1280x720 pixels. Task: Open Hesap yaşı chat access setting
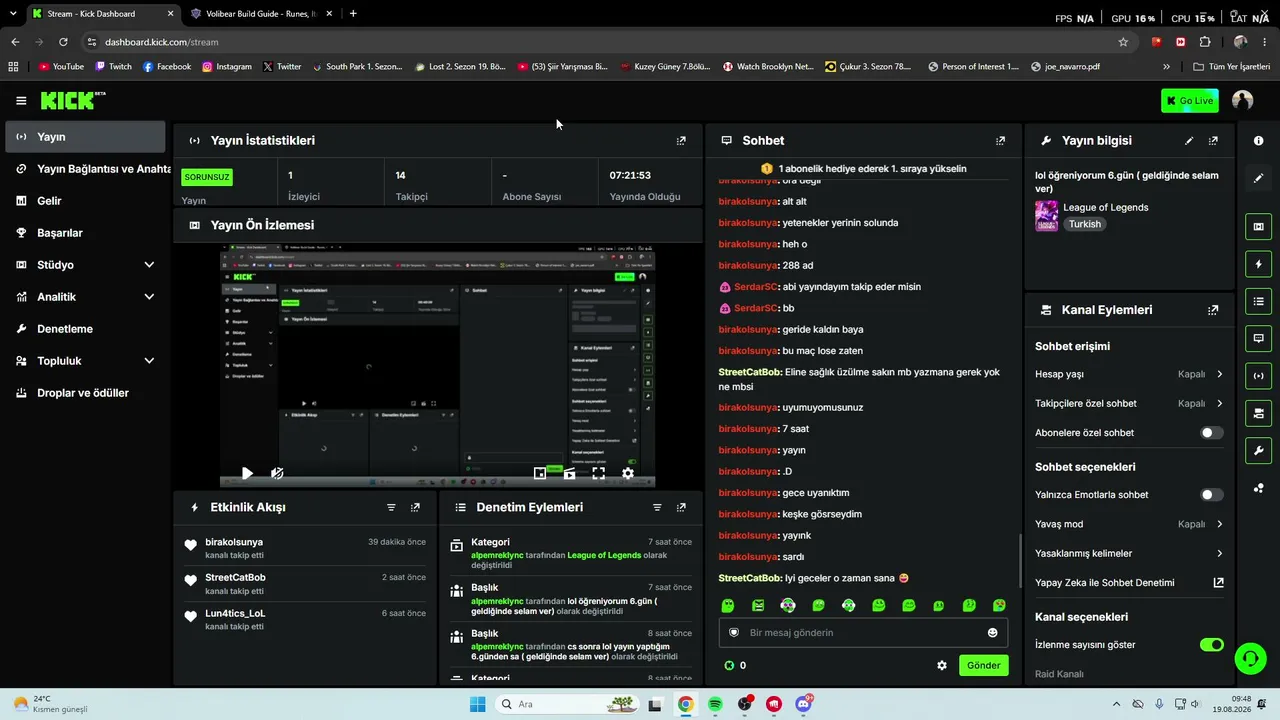(1129, 374)
